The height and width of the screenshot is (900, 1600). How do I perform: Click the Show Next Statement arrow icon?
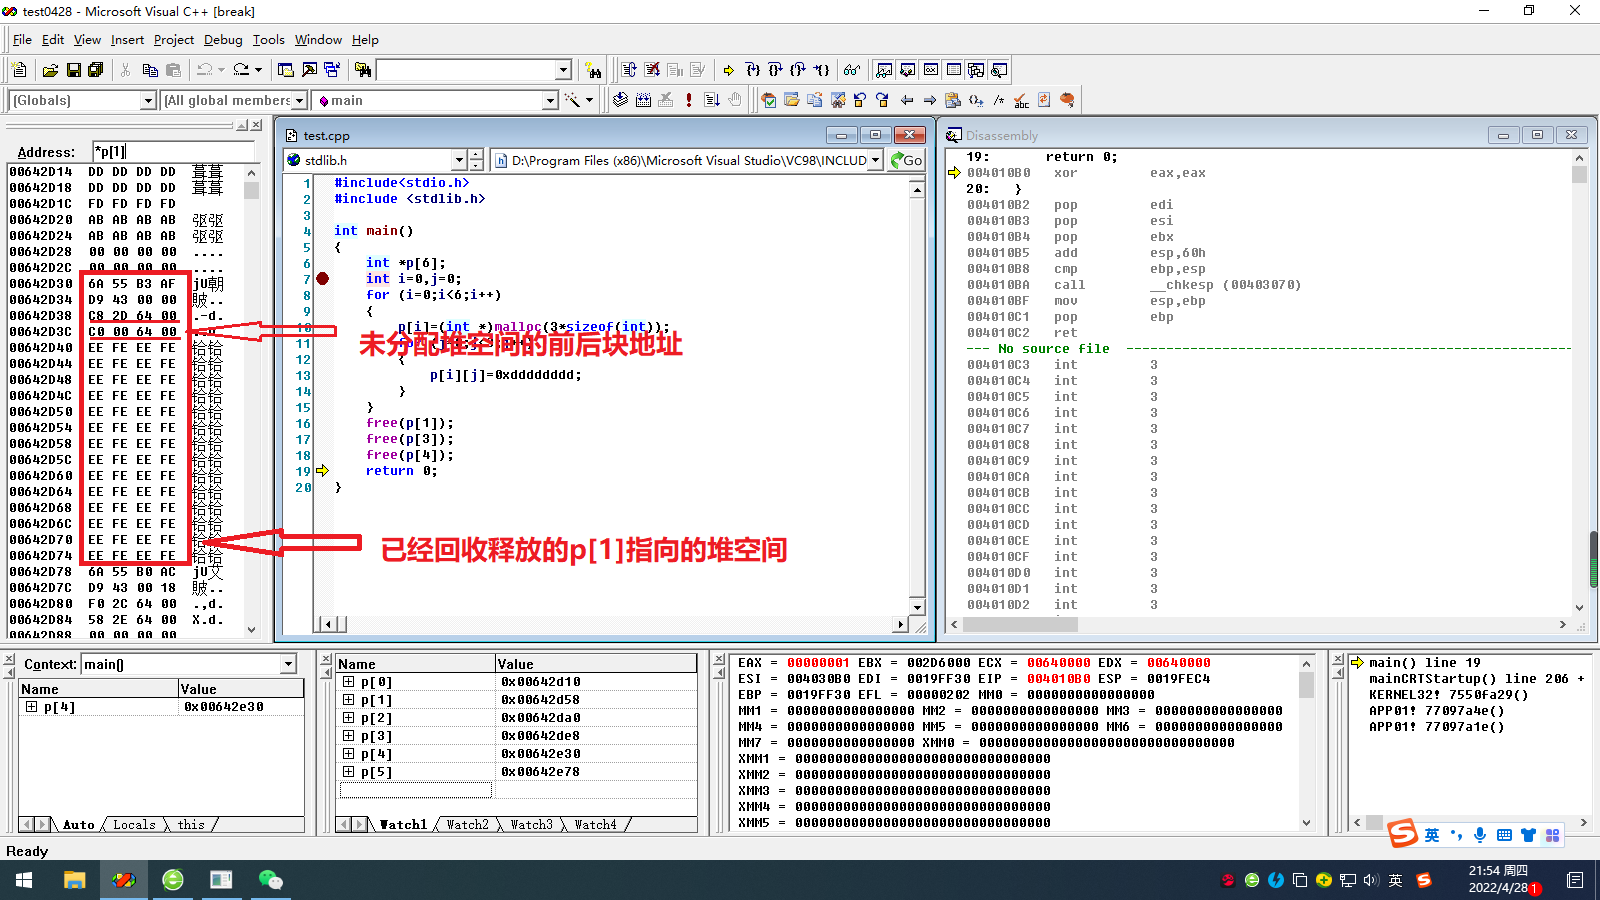[728, 70]
